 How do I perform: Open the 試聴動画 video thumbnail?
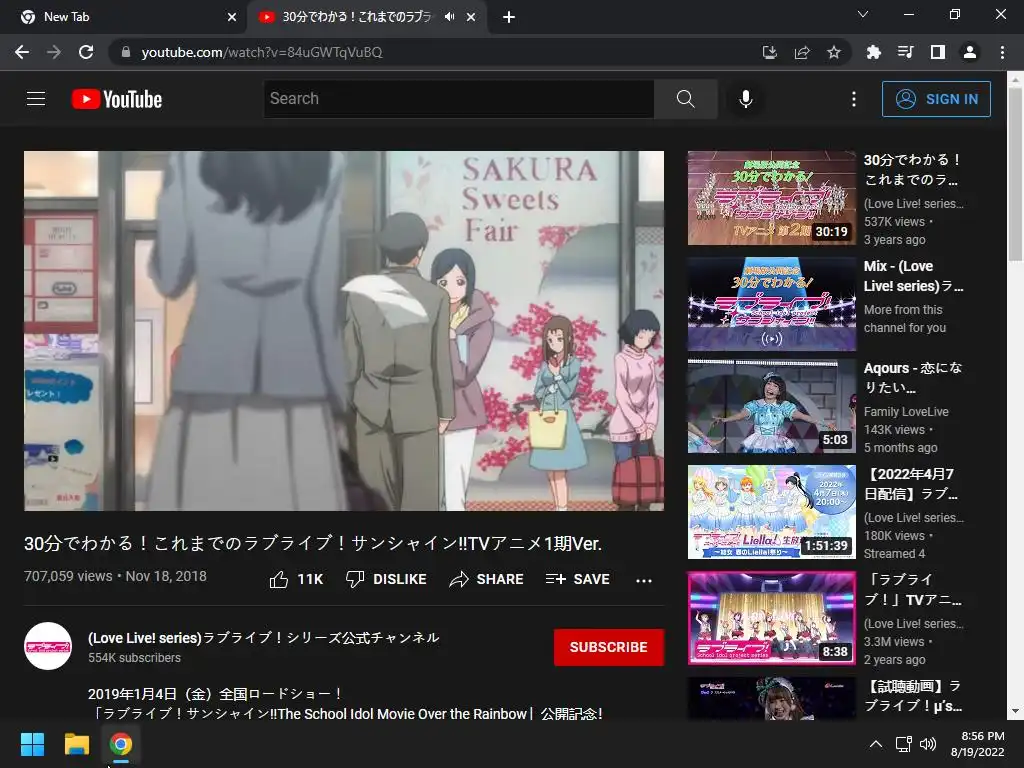771,698
